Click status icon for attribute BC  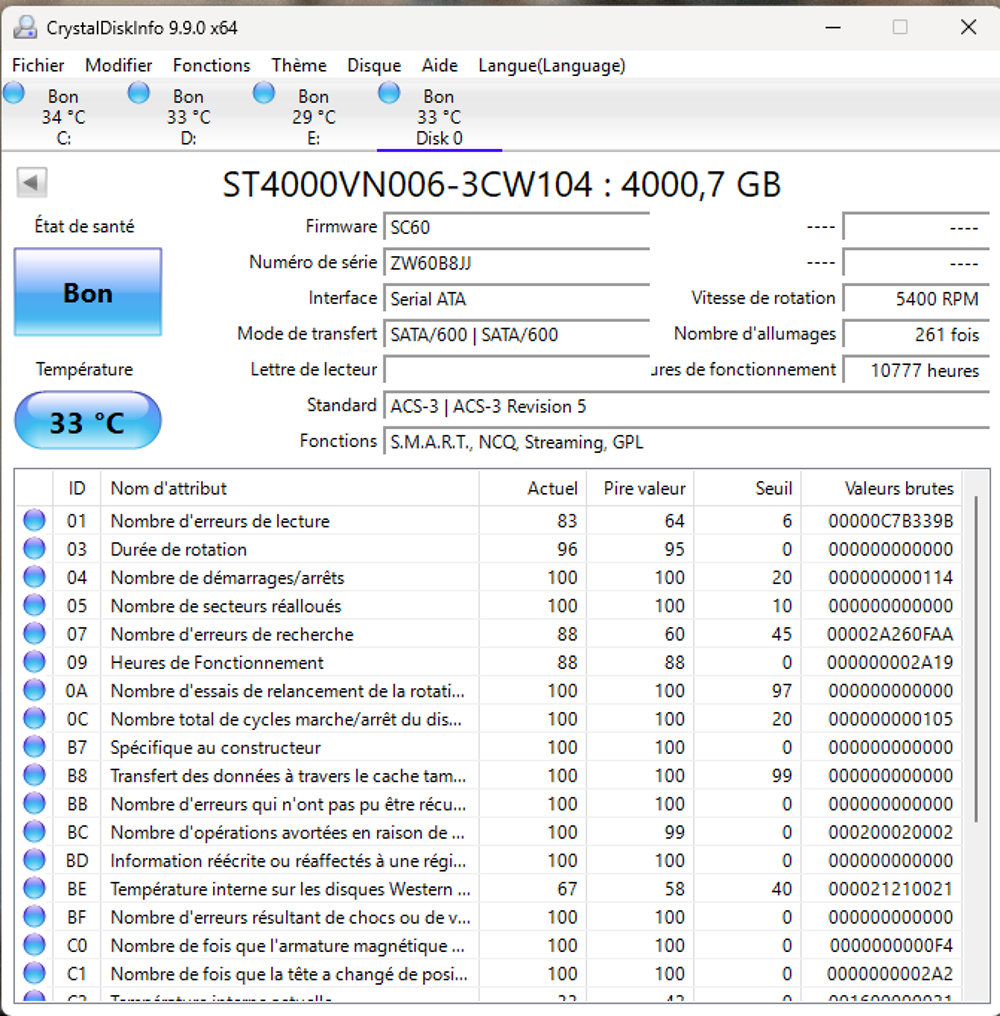pyautogui.click(x=34, y=832)
